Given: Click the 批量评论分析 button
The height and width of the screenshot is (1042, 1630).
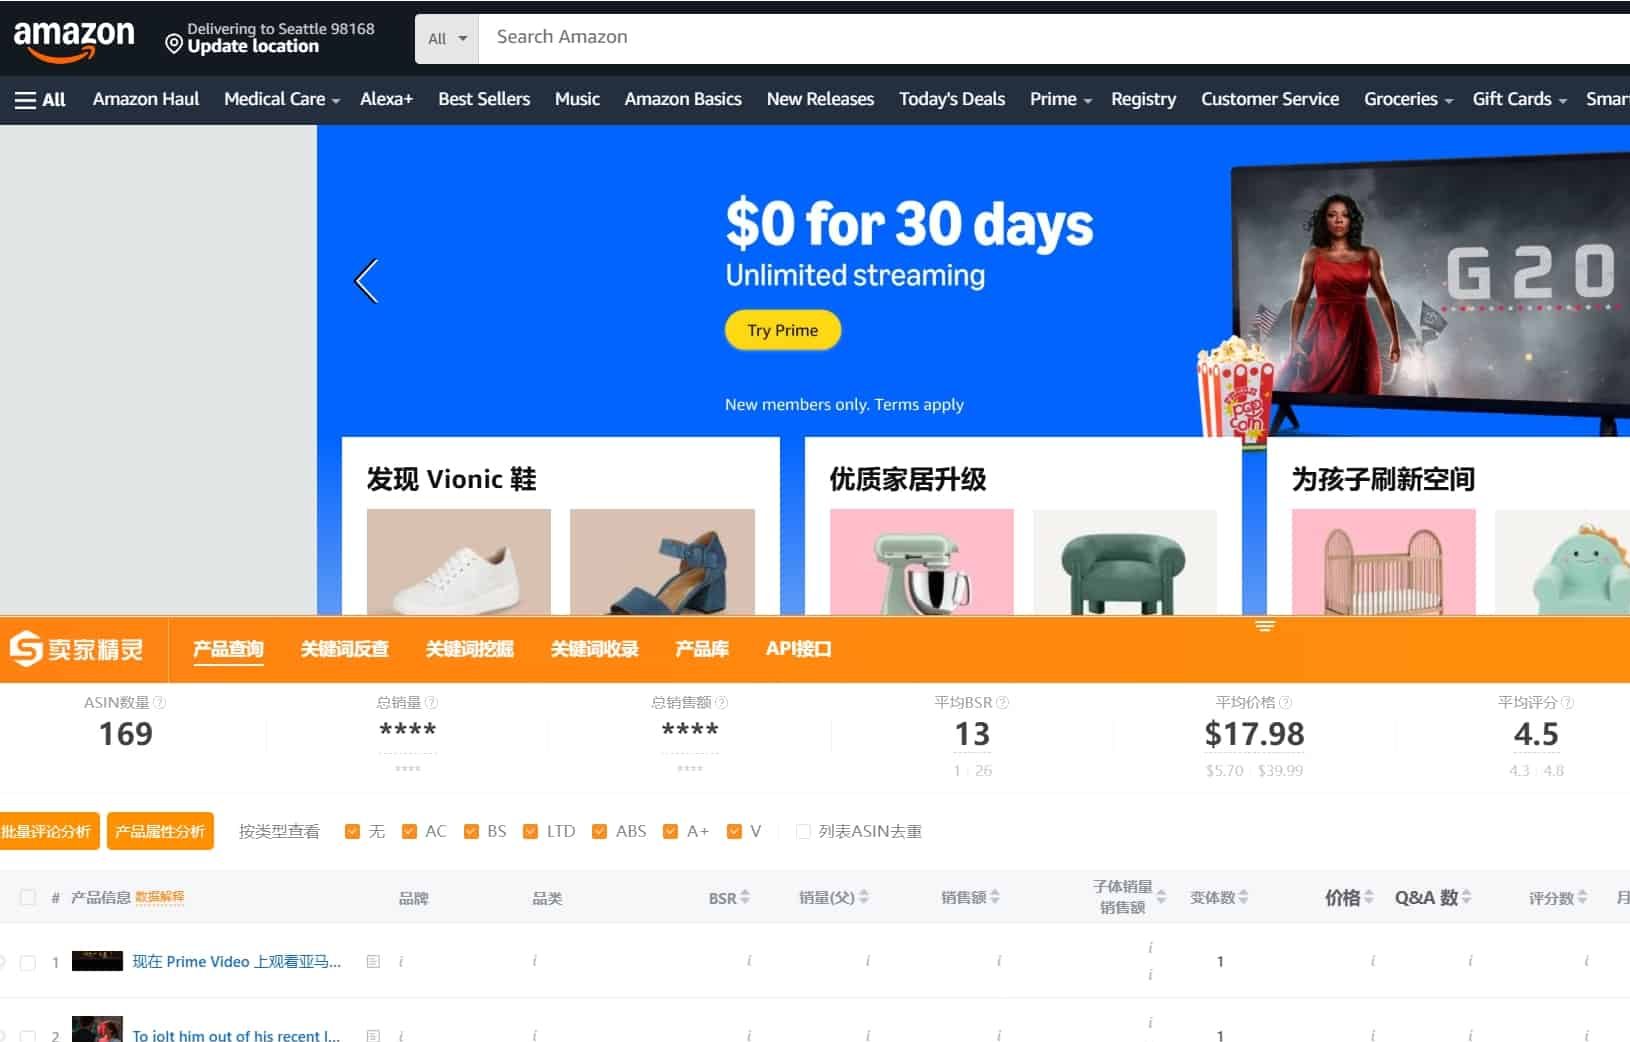Looking at the screenshot, I should coord(48,831).
